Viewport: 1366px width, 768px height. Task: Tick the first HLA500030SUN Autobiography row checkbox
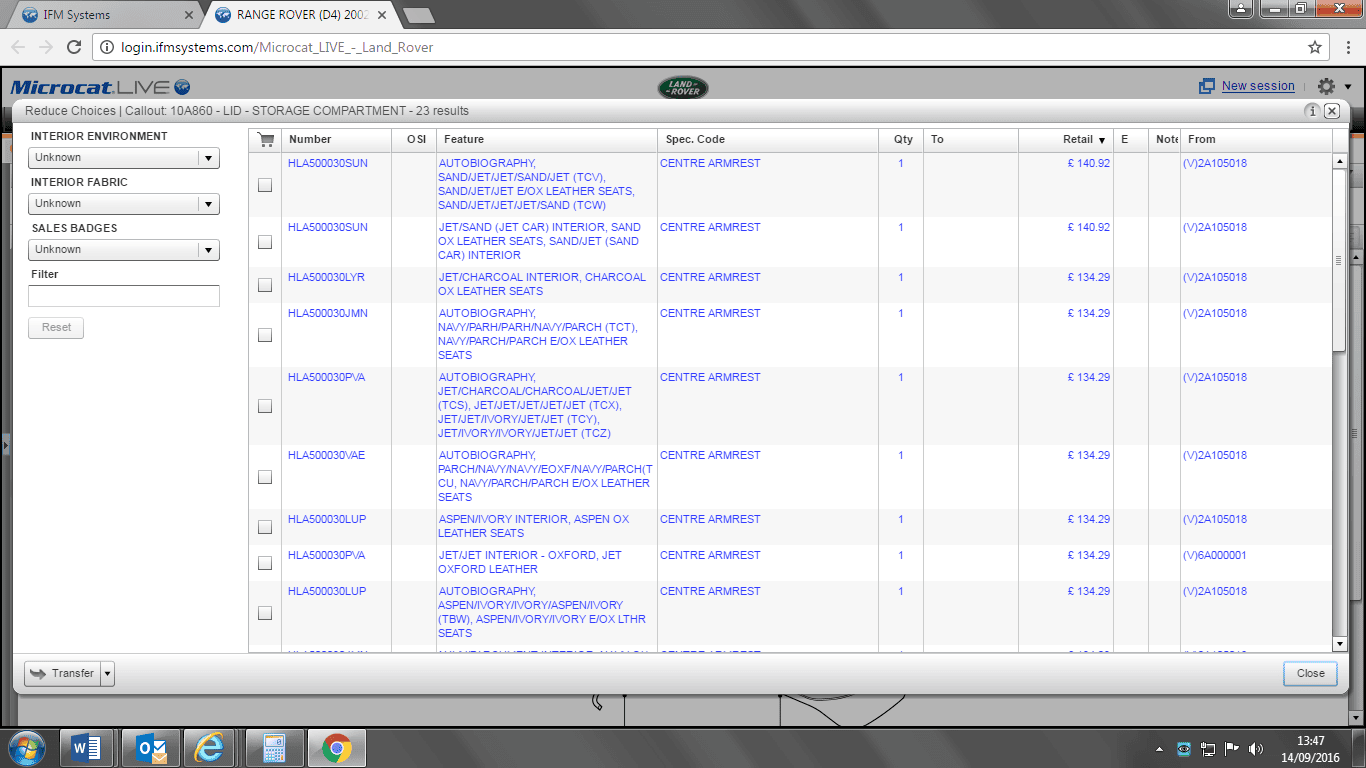pos(265,185)
